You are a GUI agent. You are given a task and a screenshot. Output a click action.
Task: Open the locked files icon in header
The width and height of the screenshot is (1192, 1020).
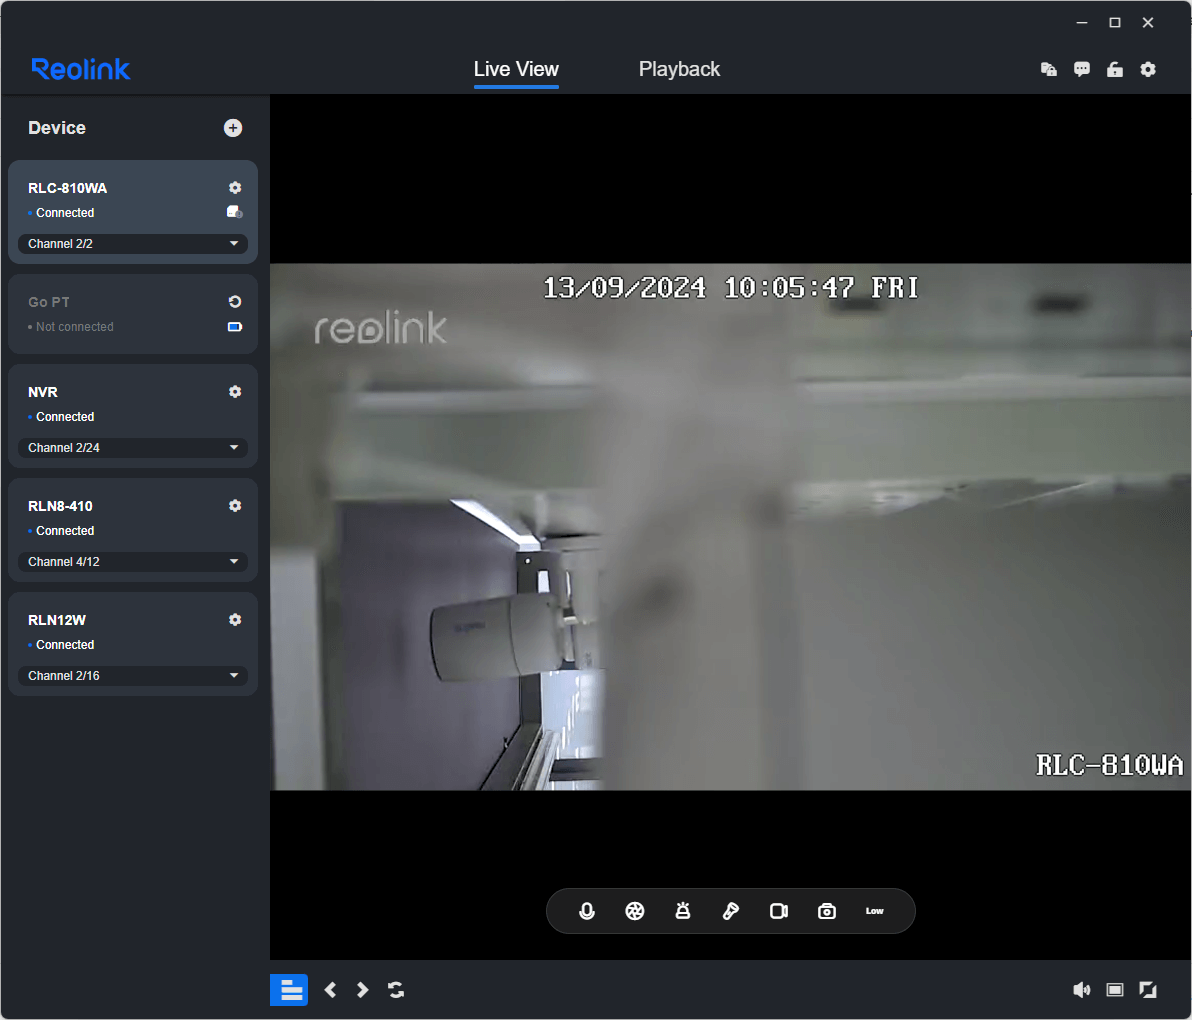pos(1048,69)
